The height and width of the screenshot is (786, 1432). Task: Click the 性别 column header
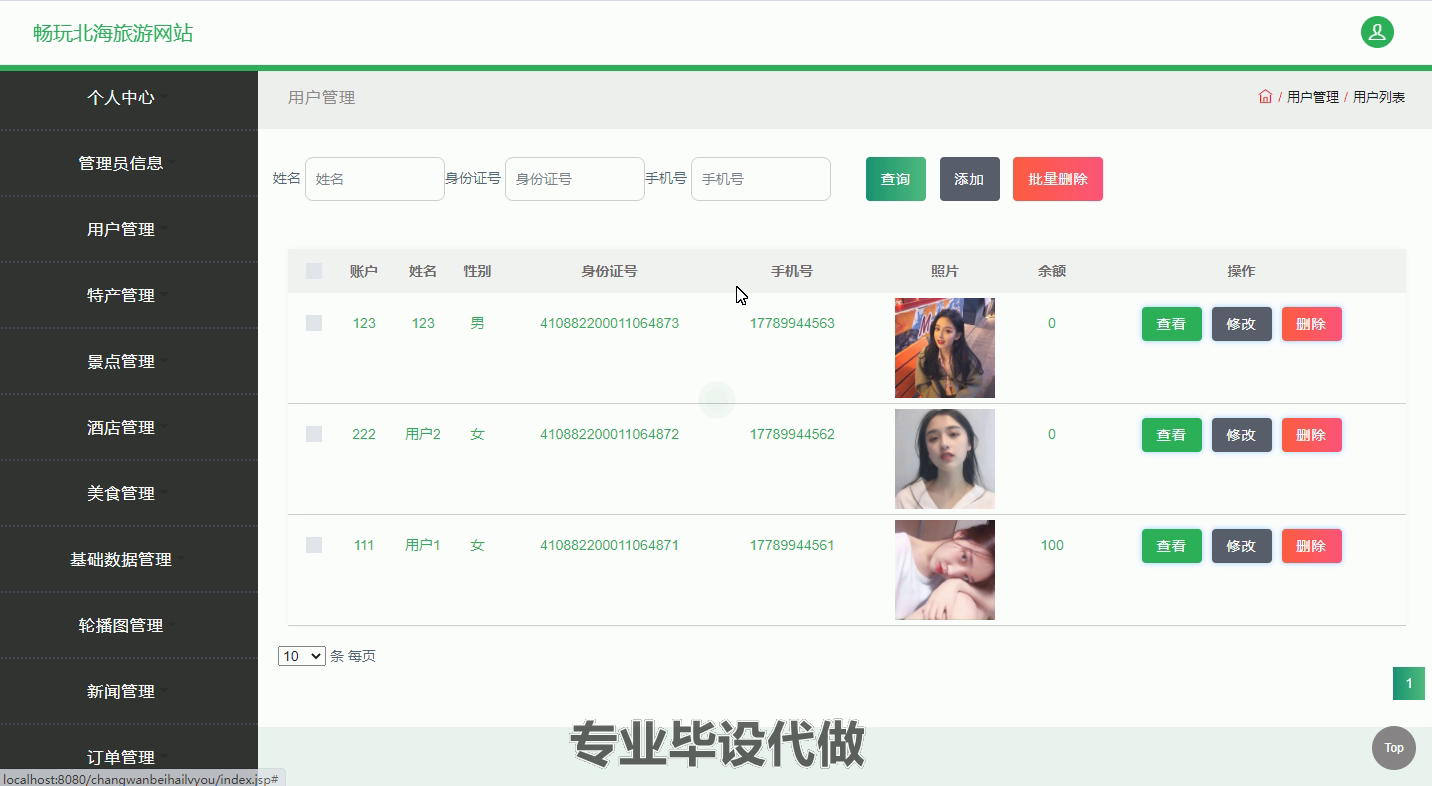[477, 271]
